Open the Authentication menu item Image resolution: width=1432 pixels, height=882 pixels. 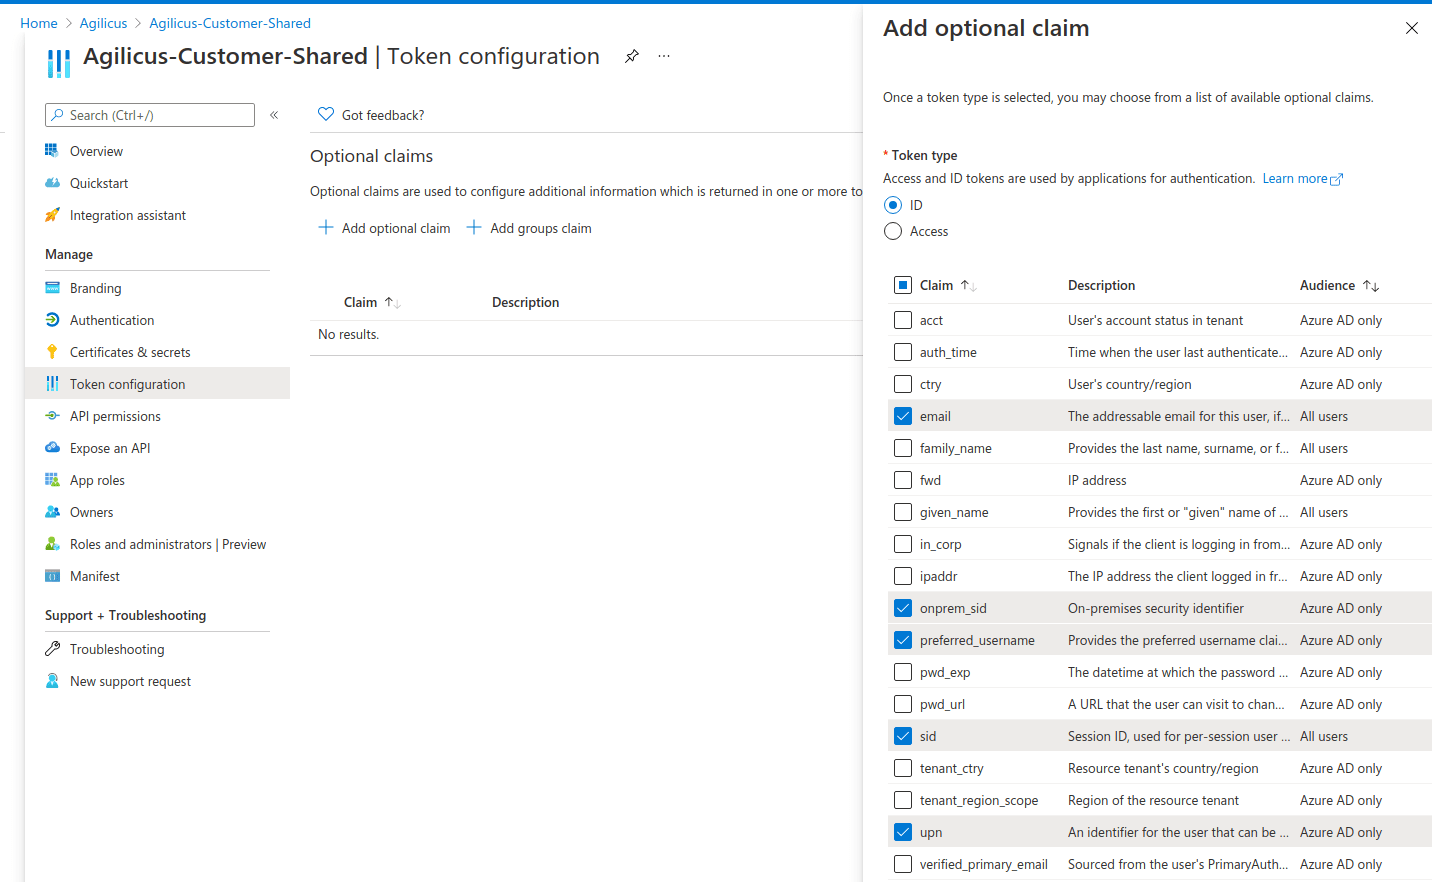(x=112, y=320)
